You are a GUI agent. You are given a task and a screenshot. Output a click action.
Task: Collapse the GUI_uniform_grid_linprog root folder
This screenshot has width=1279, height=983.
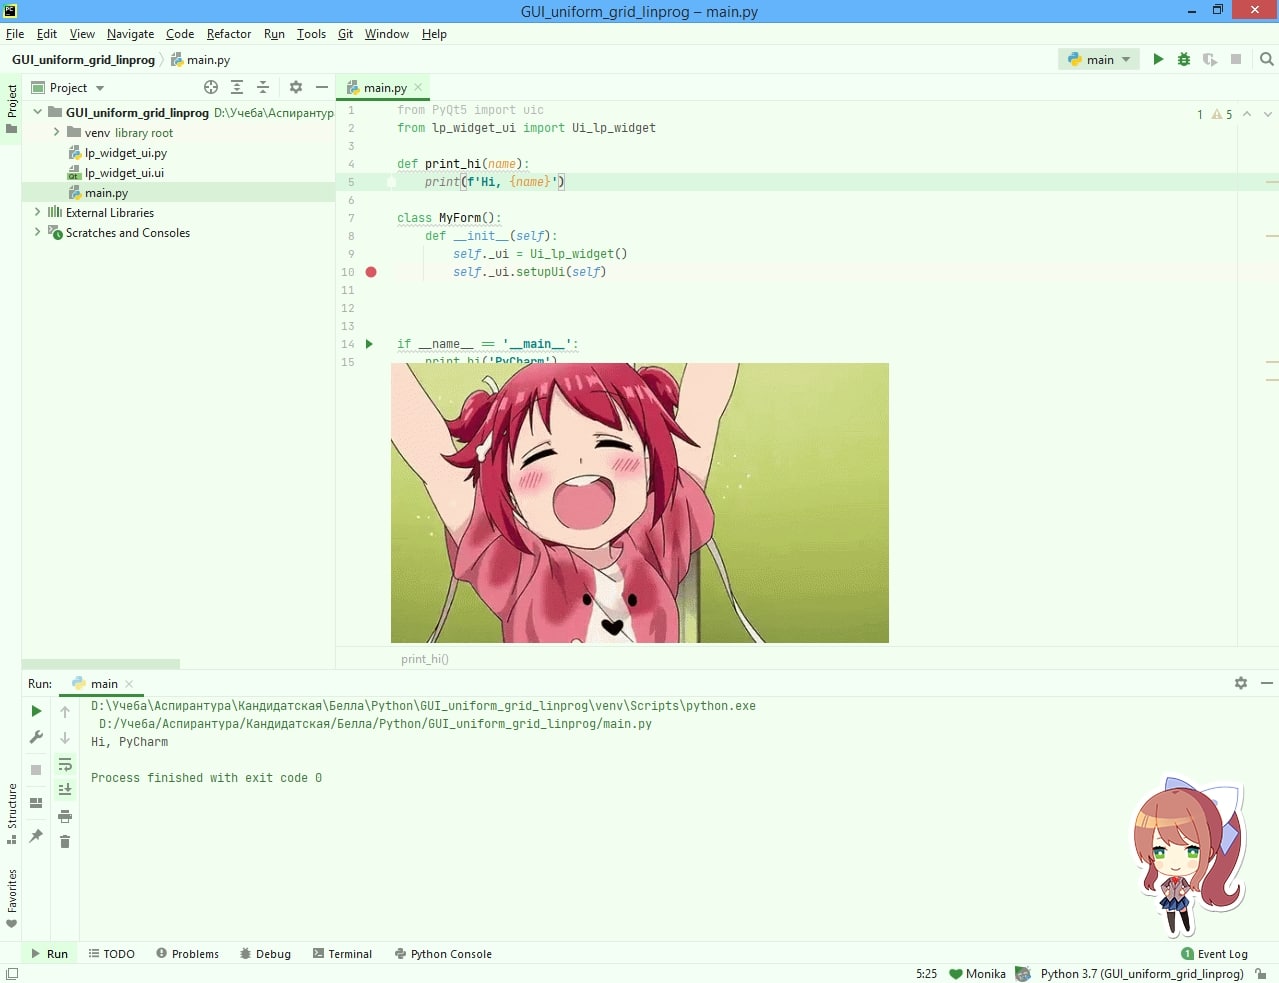pyautogui.click(x=38, y=112)
